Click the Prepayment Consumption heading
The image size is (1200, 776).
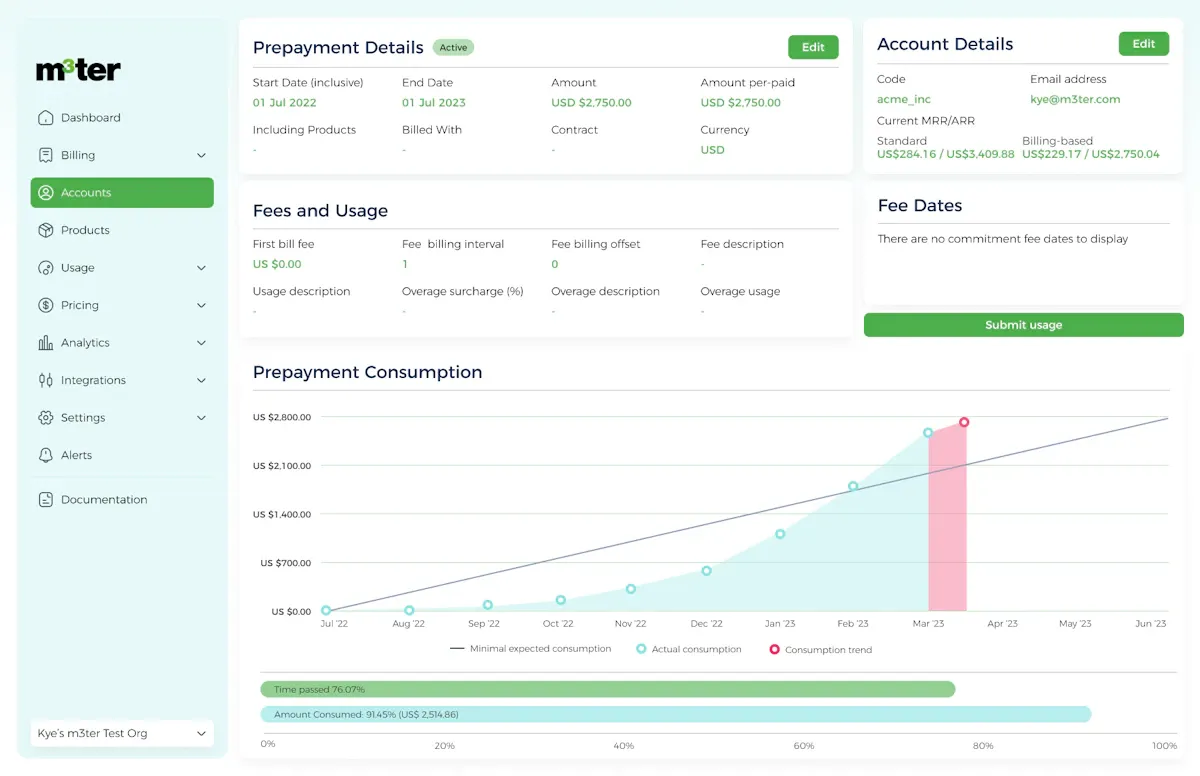367,372
